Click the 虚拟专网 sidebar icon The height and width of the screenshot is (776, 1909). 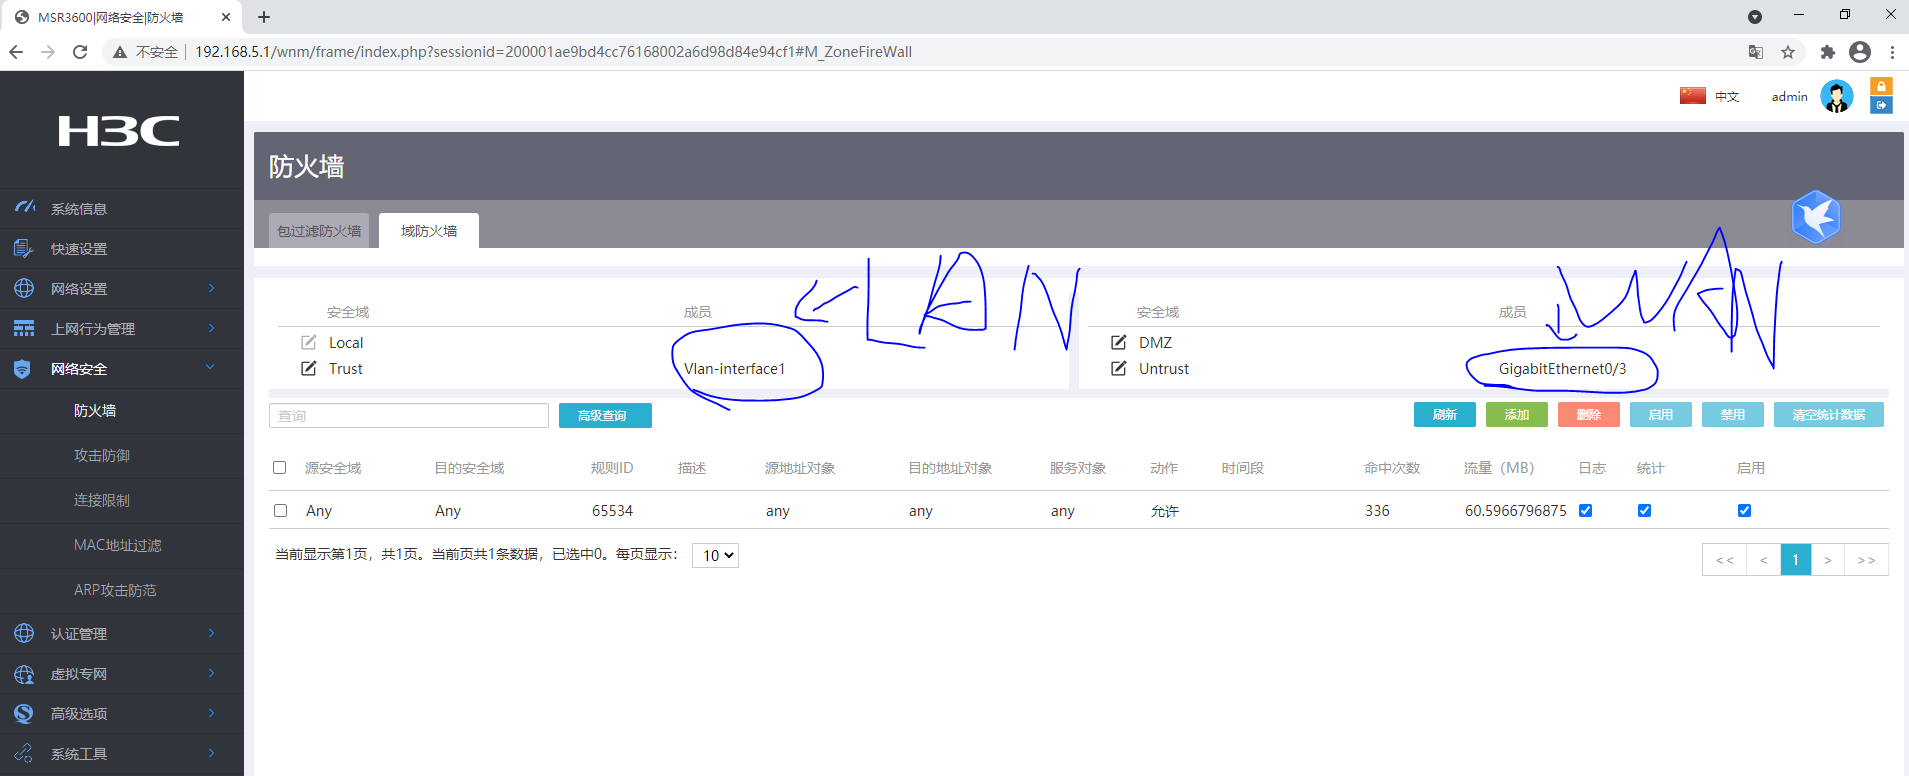pos(24,673)
